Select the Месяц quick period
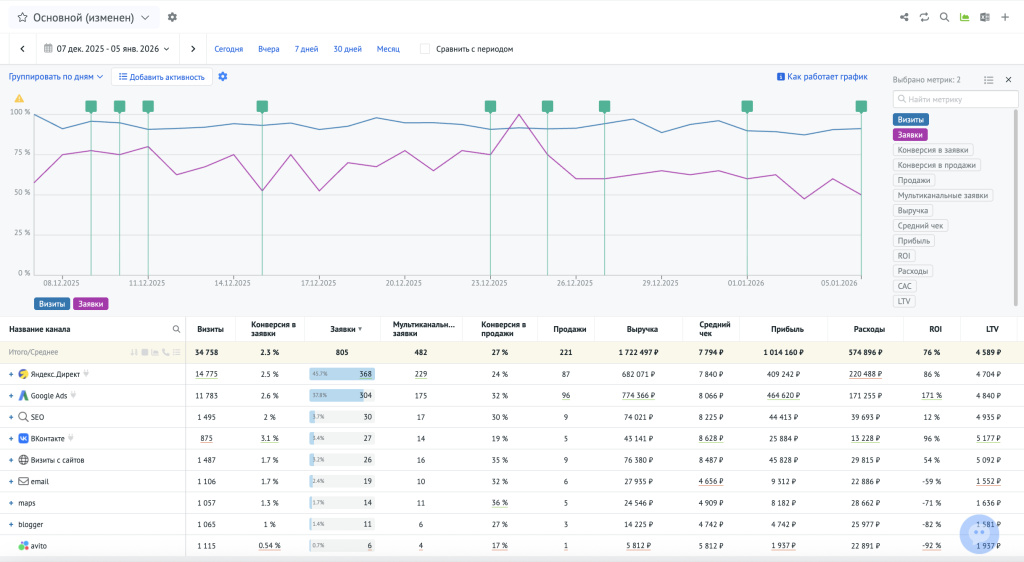Screen dimensions: 1024x562 tap(388, 48)
